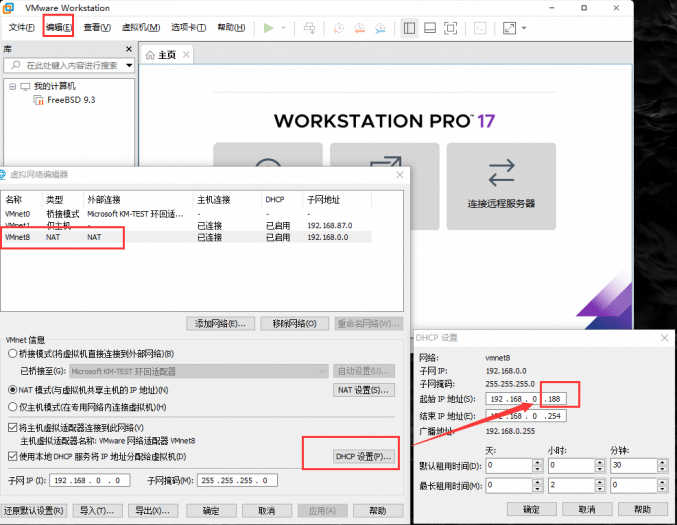Click the VMware Workstation logo in title bar
Image resolution: width=677 pixels, height=525 pixels.
pos(8,7)
